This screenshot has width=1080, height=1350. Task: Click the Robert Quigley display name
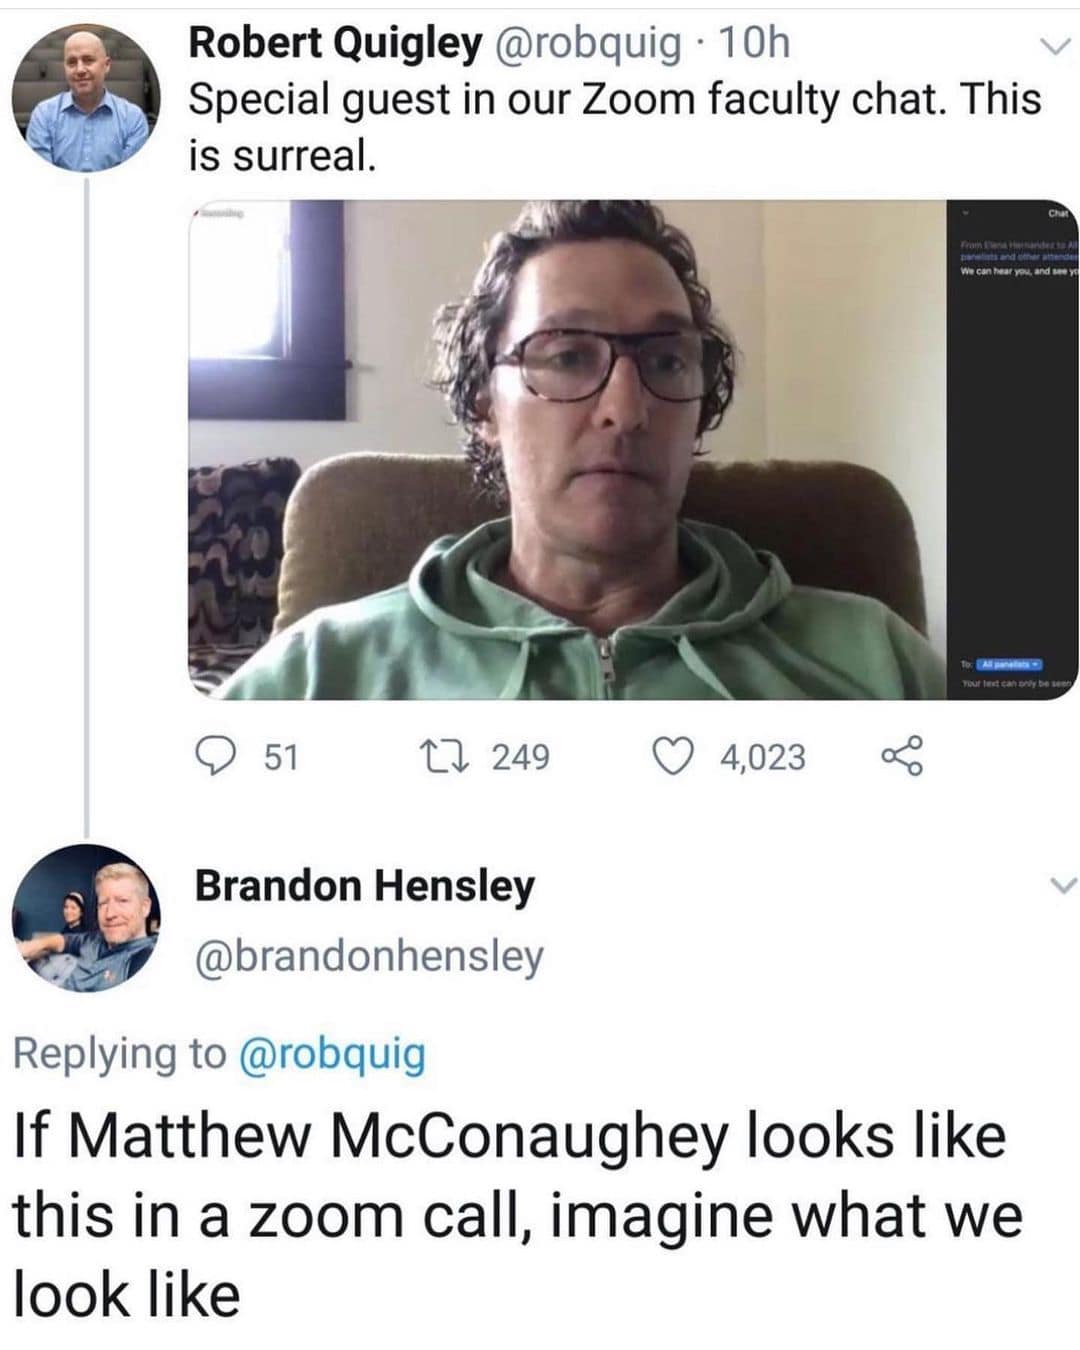[335, 43]
